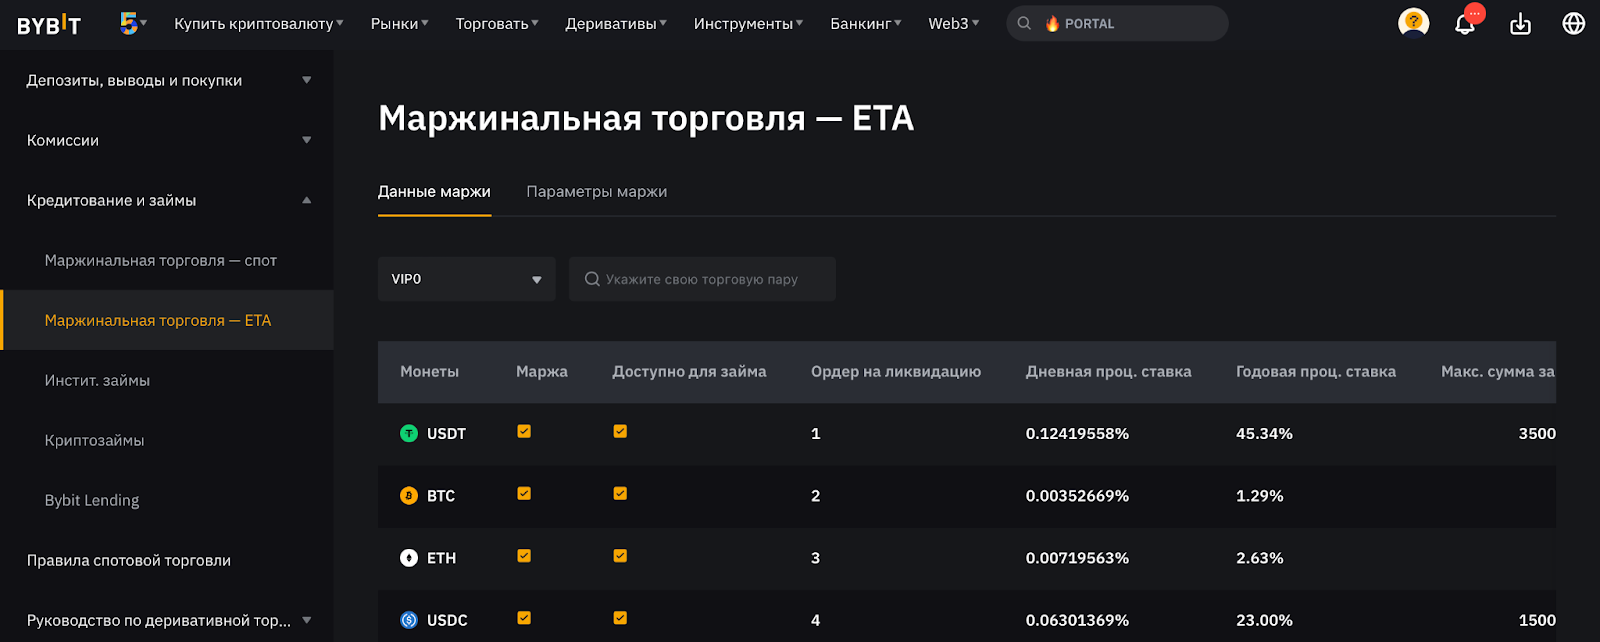Click the ETH coin icon
The height and width of the screenshot is (642, 1600).
click(409, 558)
